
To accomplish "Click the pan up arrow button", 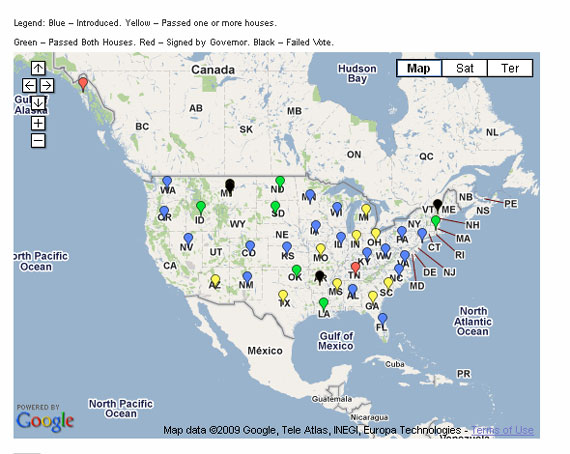I will pyautogui.click(x=38, y=68).
